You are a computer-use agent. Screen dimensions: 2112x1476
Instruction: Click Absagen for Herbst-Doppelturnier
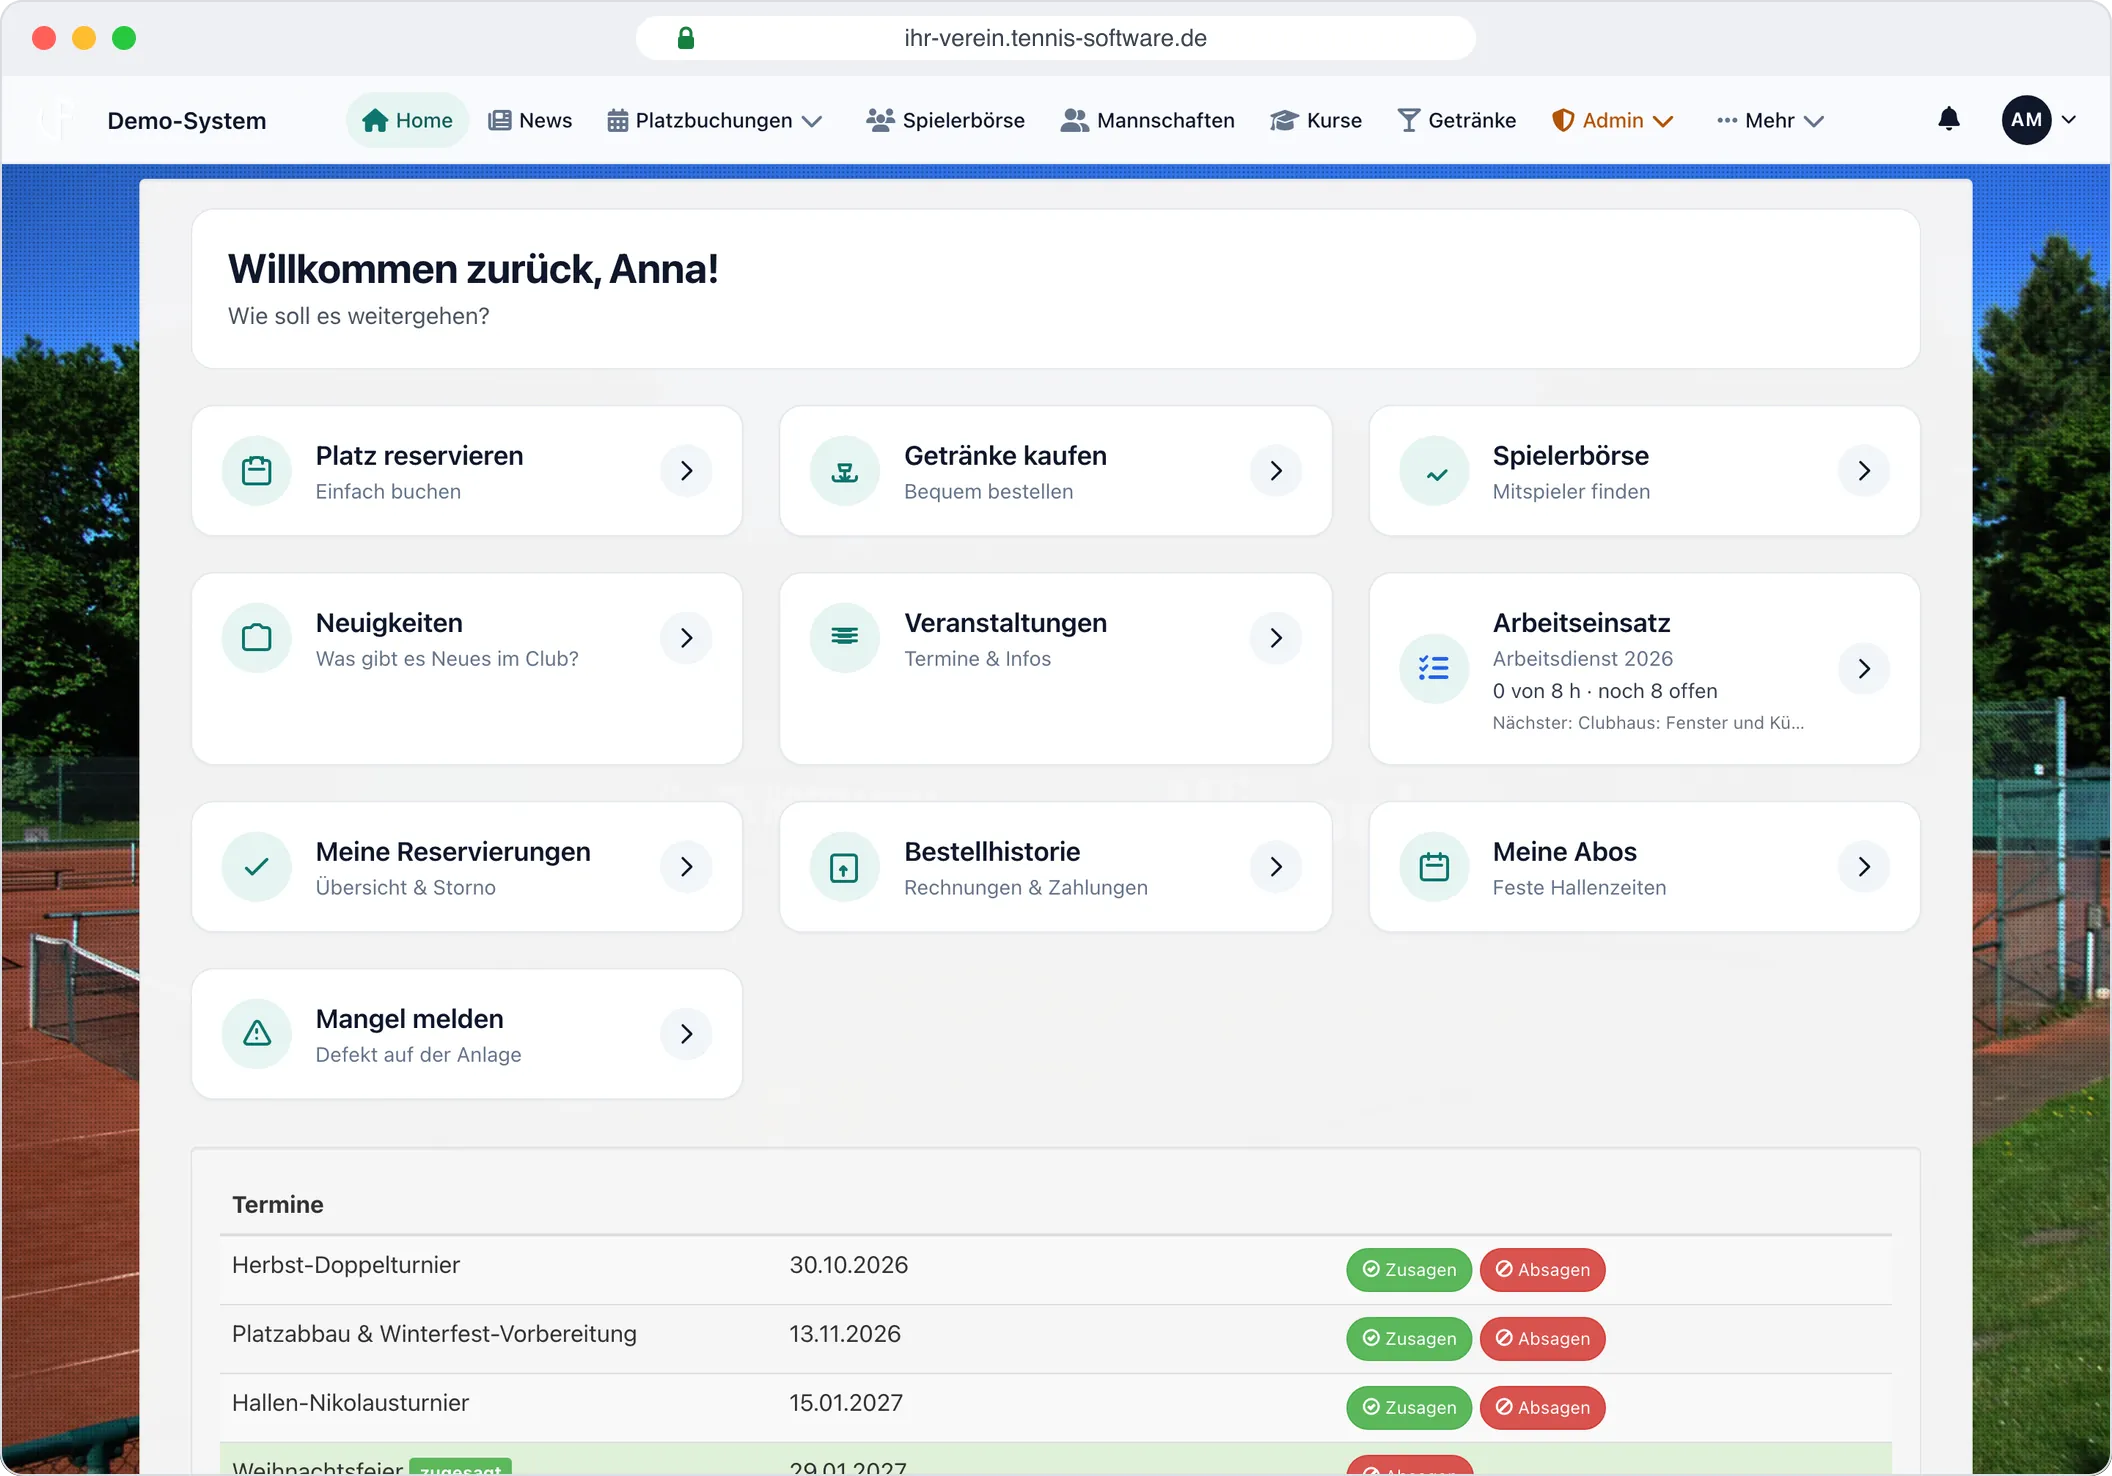[1542, 1270]
